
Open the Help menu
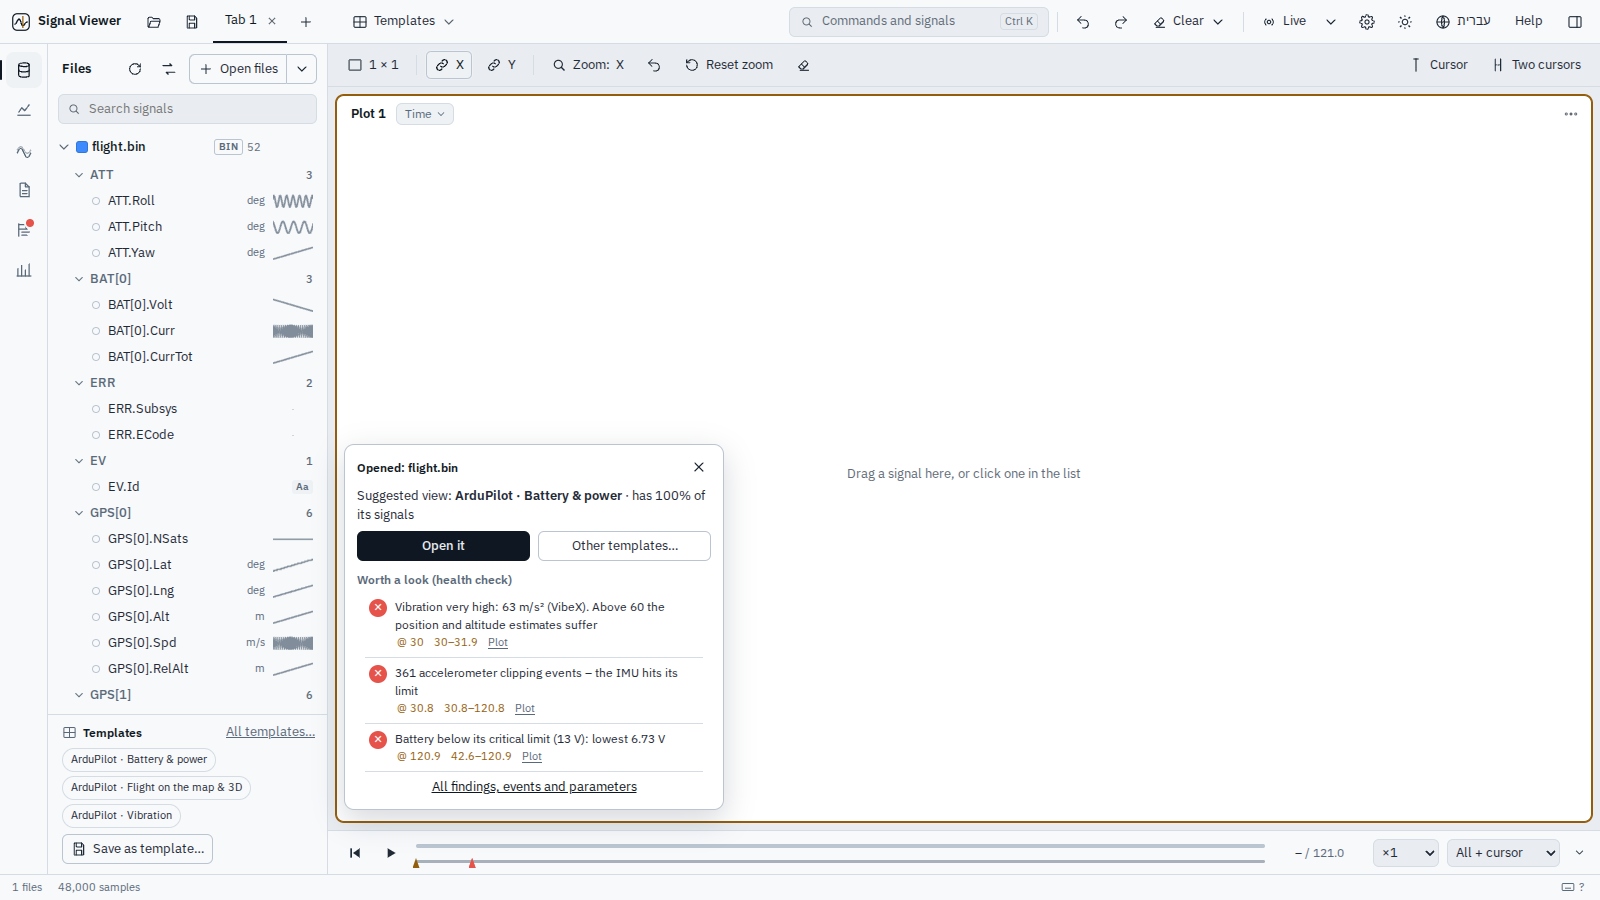click(1528, 21)
